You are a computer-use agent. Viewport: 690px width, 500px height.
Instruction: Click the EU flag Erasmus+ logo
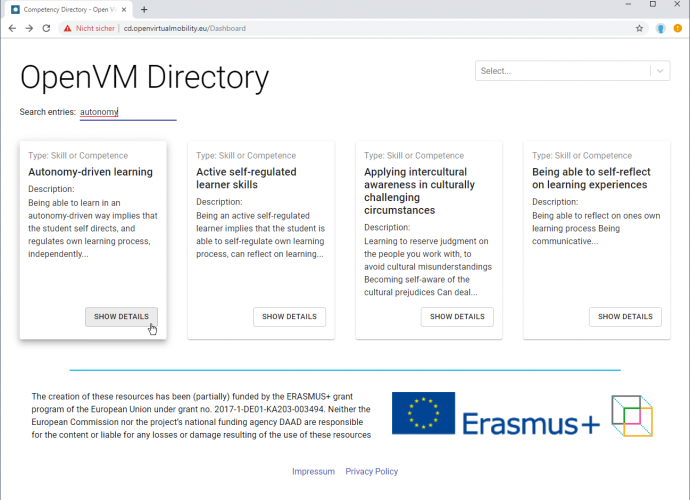click(x=496, y=414)
